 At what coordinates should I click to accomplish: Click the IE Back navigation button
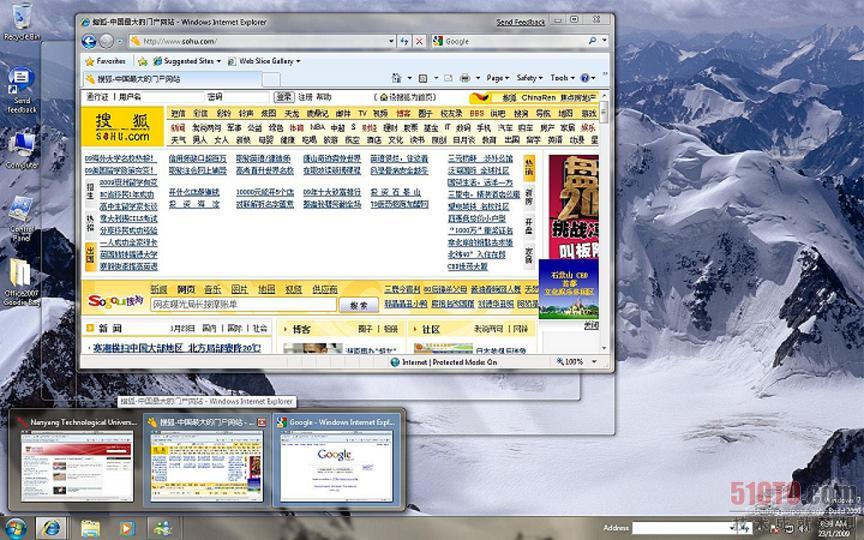(89, 41)
